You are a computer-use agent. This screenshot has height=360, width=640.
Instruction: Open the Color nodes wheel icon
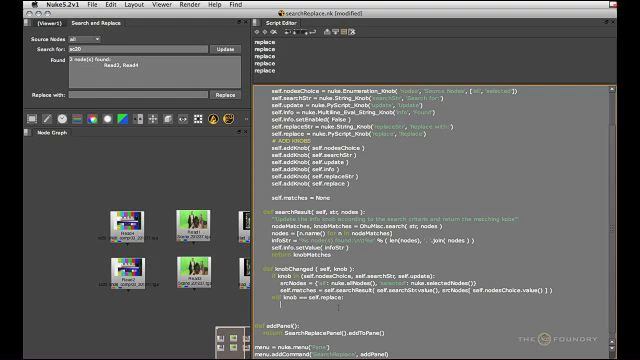[92, 119]
